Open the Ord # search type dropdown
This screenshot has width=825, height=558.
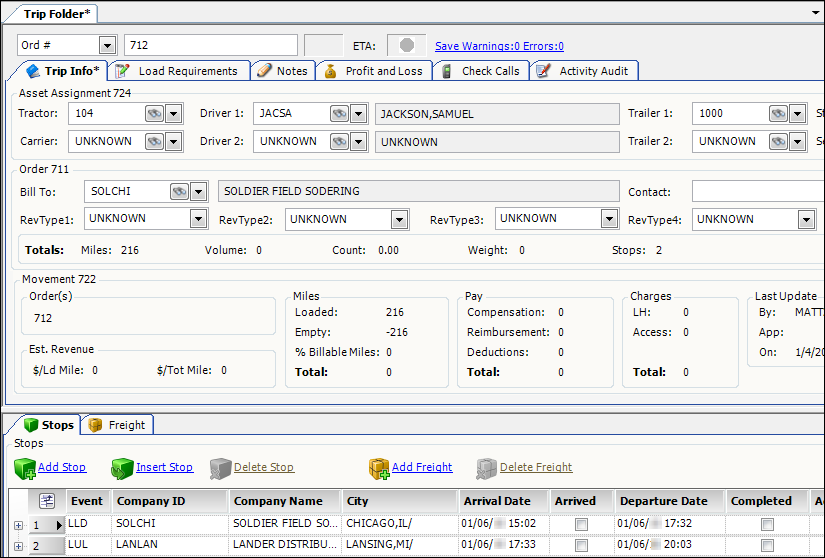107,46
